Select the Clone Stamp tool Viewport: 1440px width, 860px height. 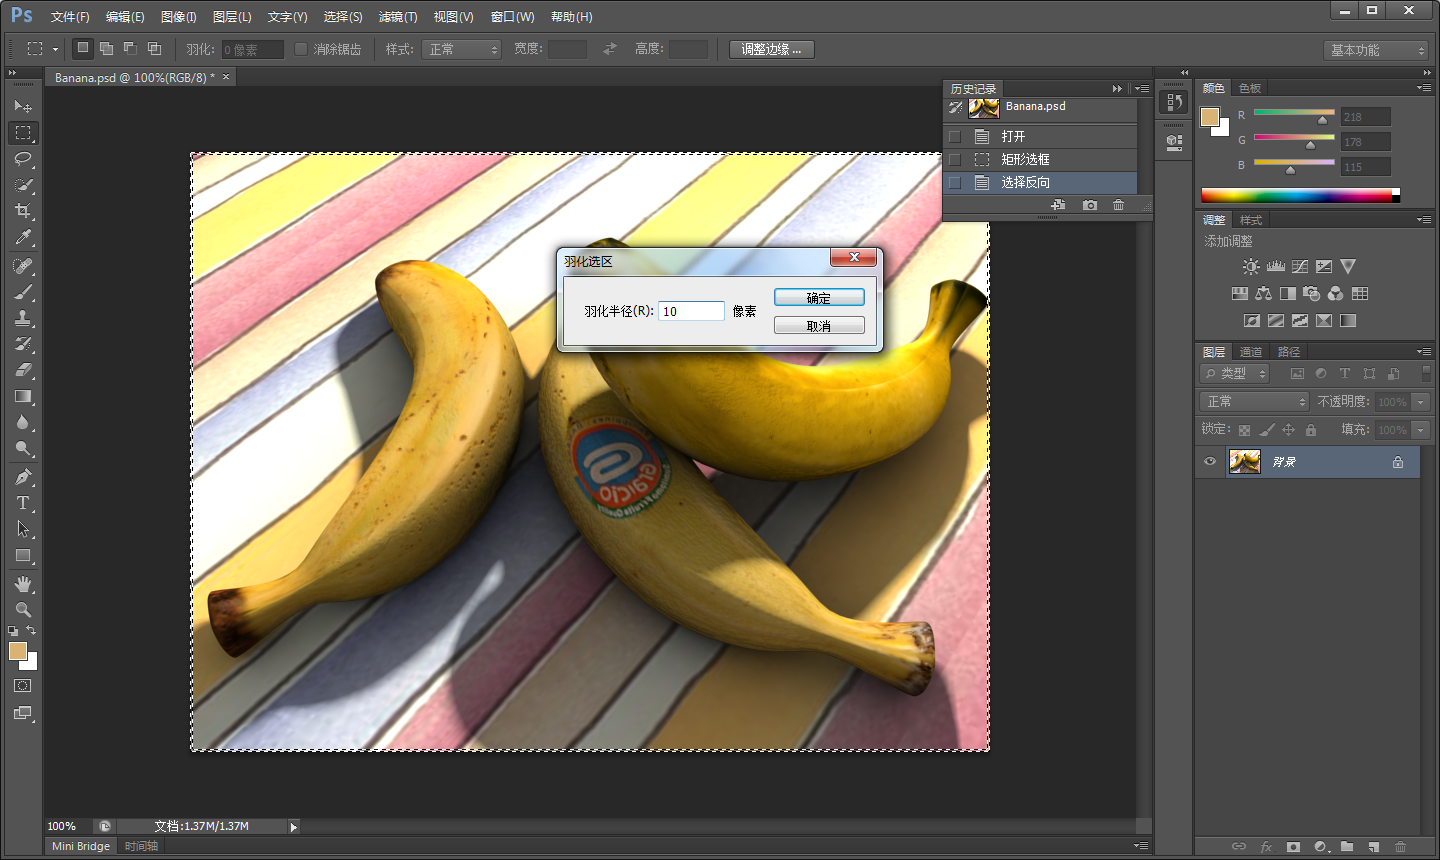tap(22, 318)
